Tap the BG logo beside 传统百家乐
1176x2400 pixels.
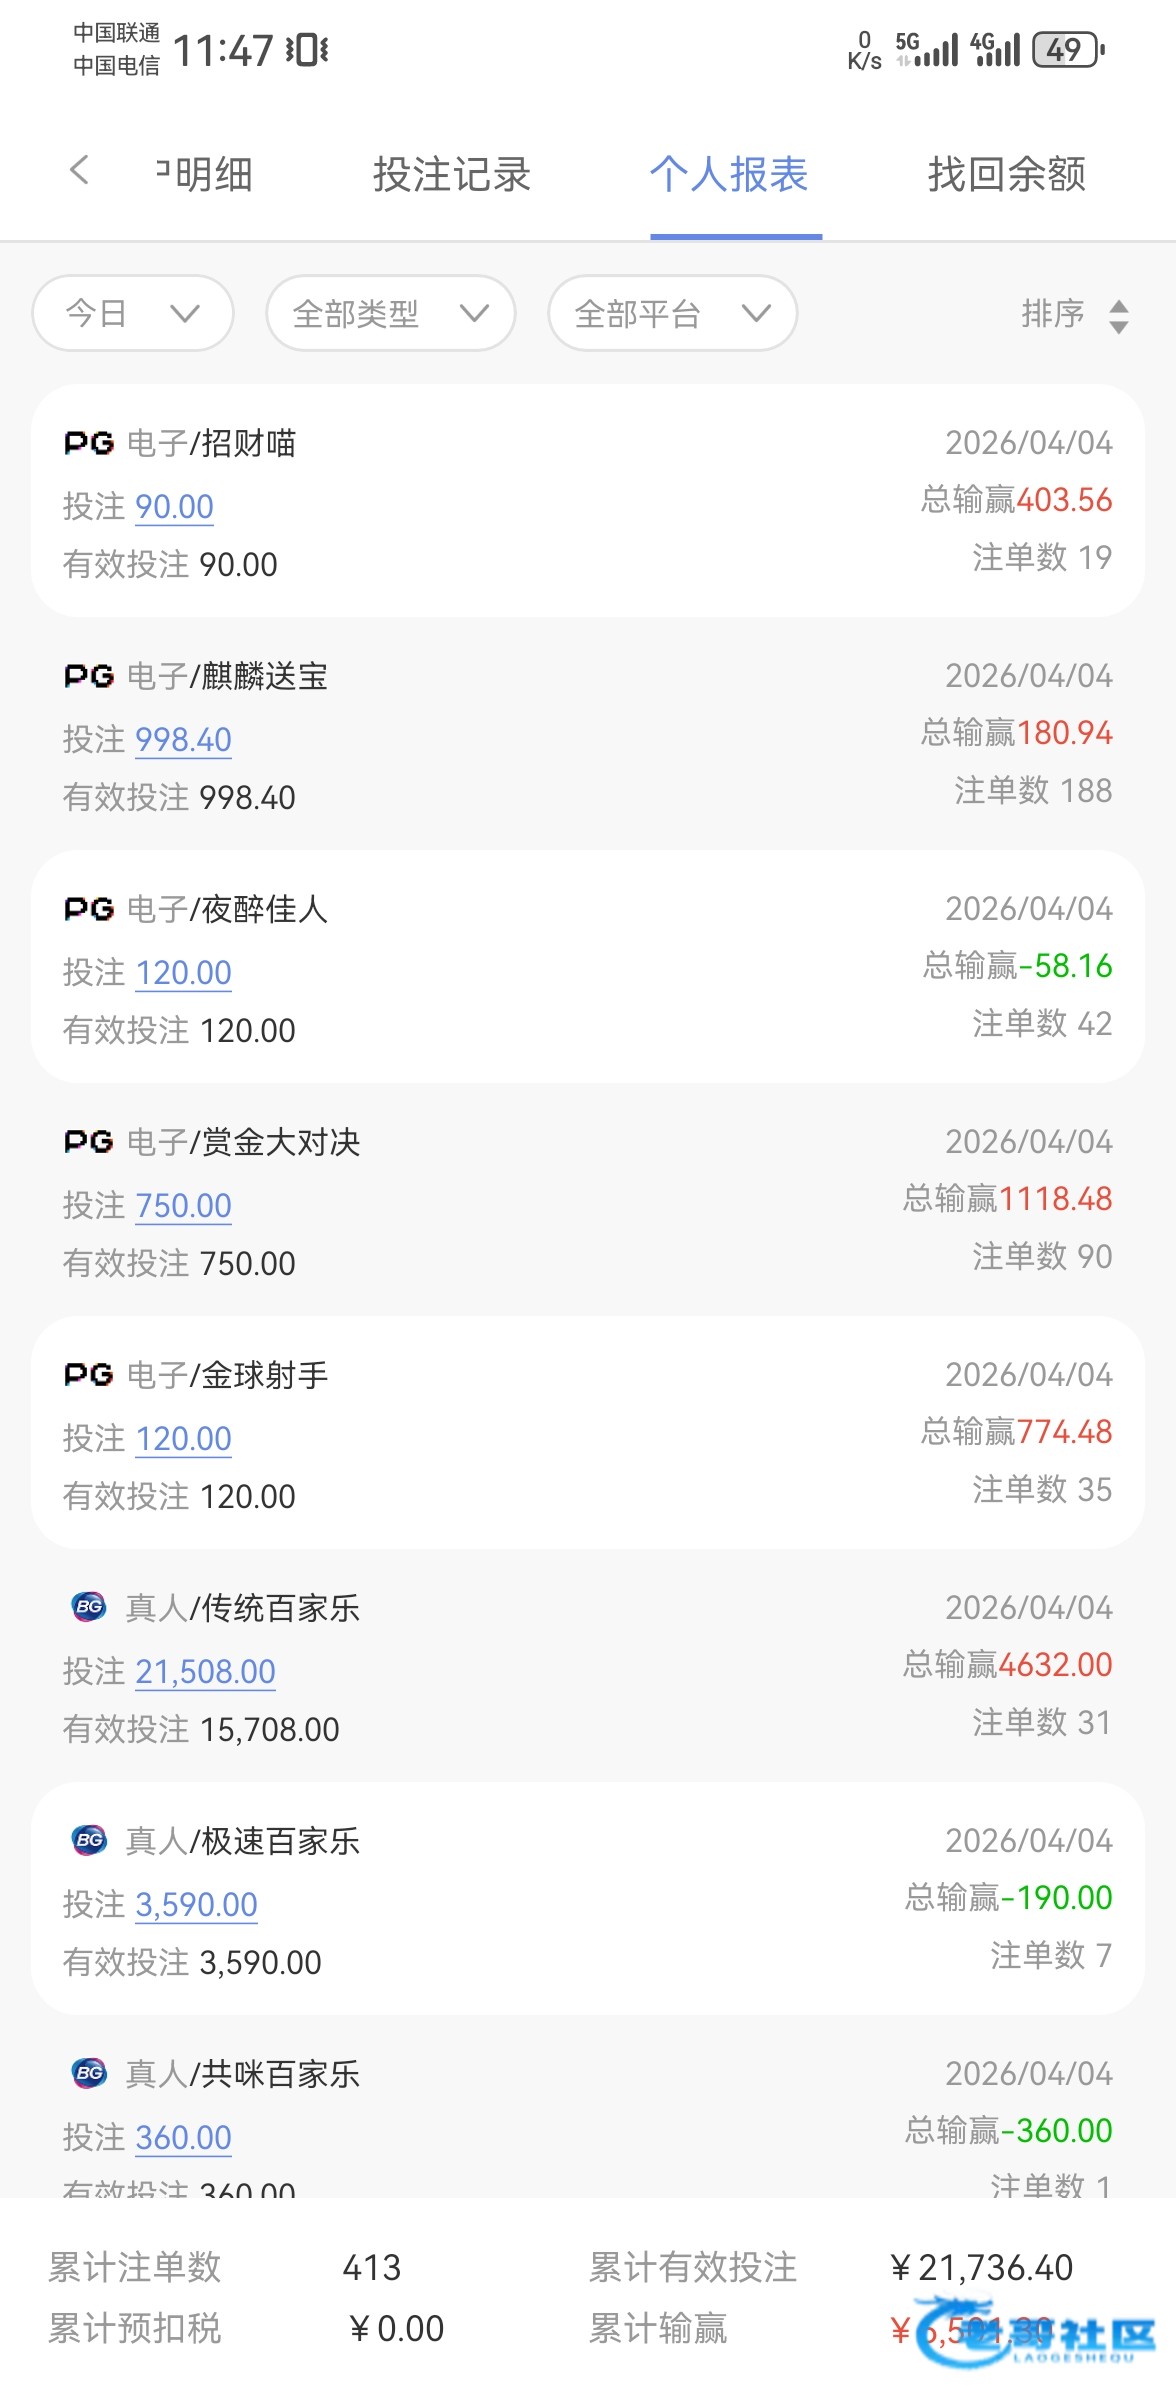click(89, 1607)
